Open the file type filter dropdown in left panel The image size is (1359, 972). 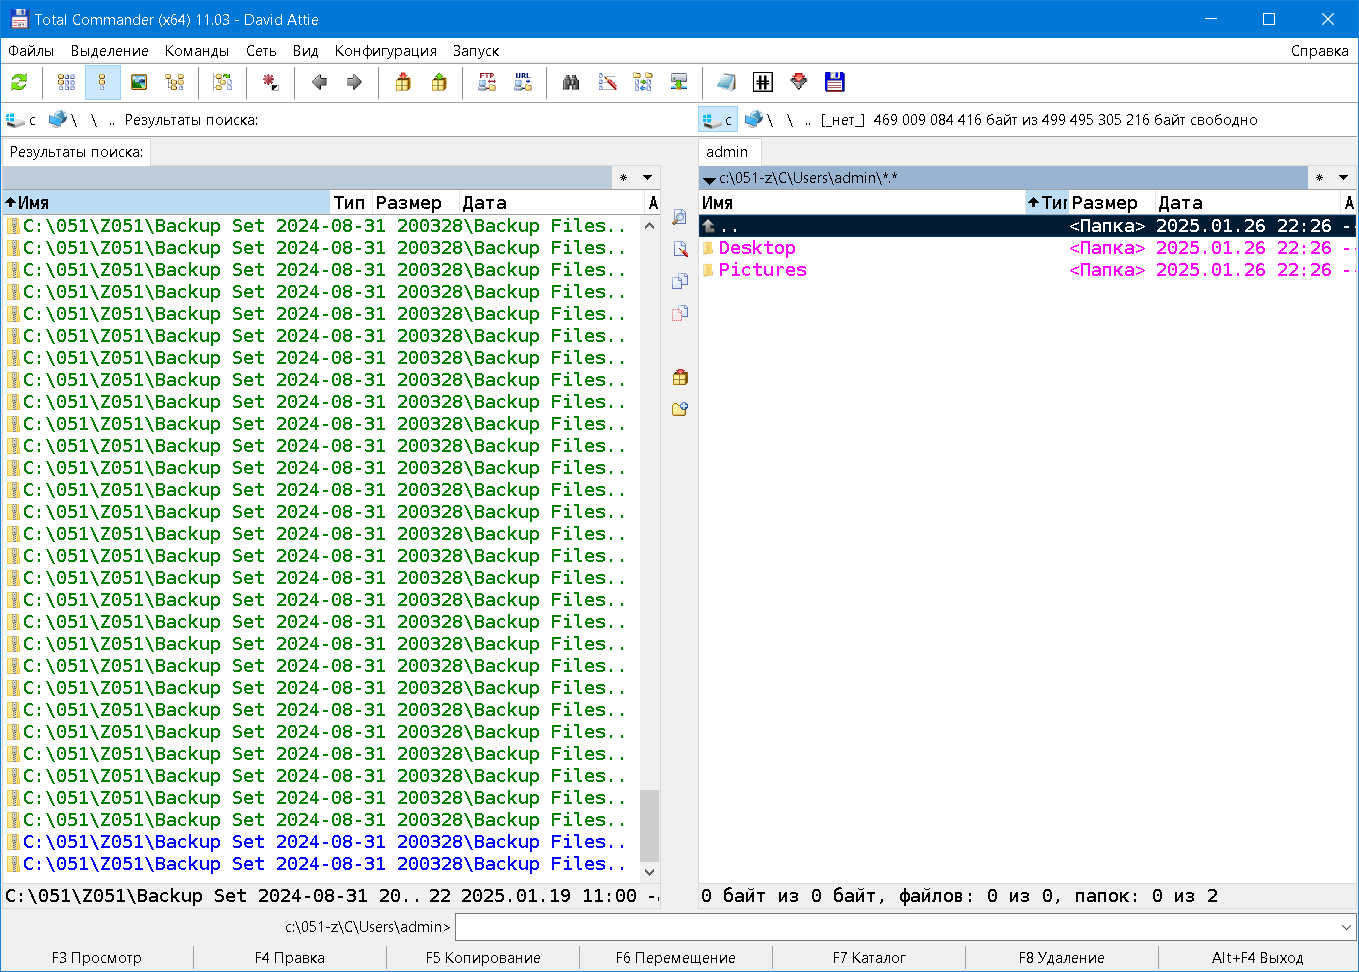pyautogui.click(x=645, y=177)
